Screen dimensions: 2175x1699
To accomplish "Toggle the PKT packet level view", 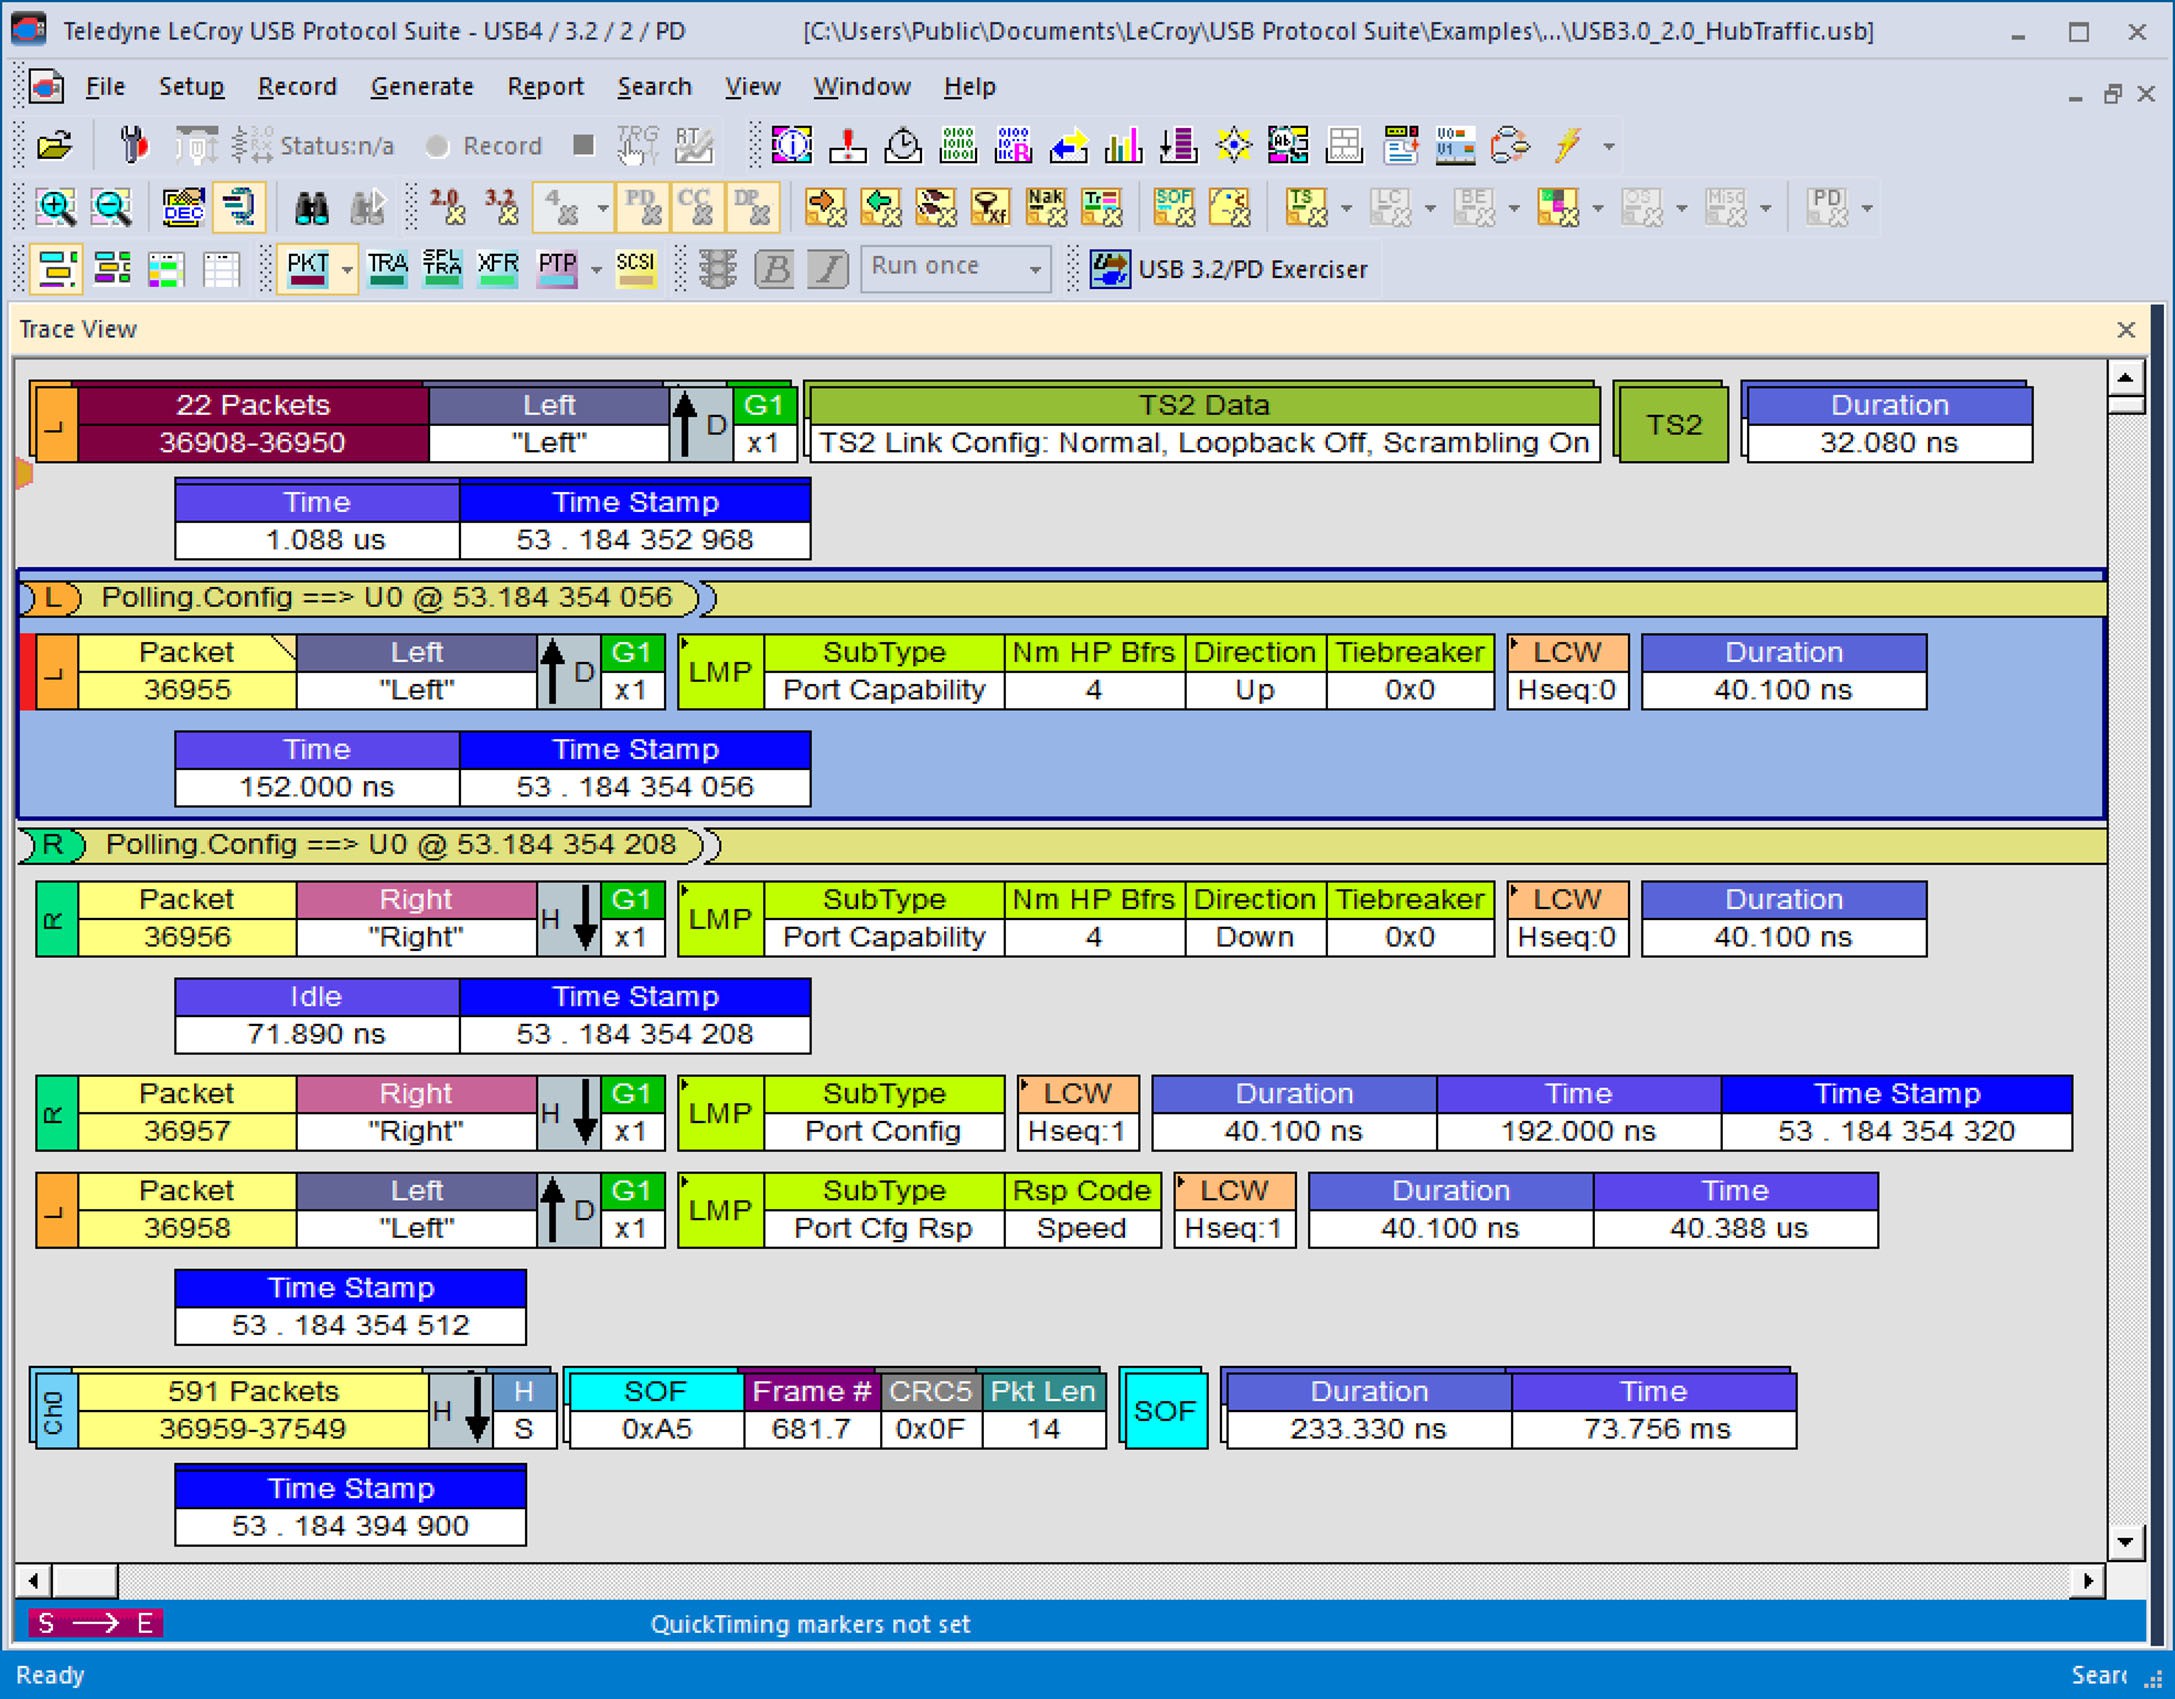I will pyautogui.click(x=307, y=269).
